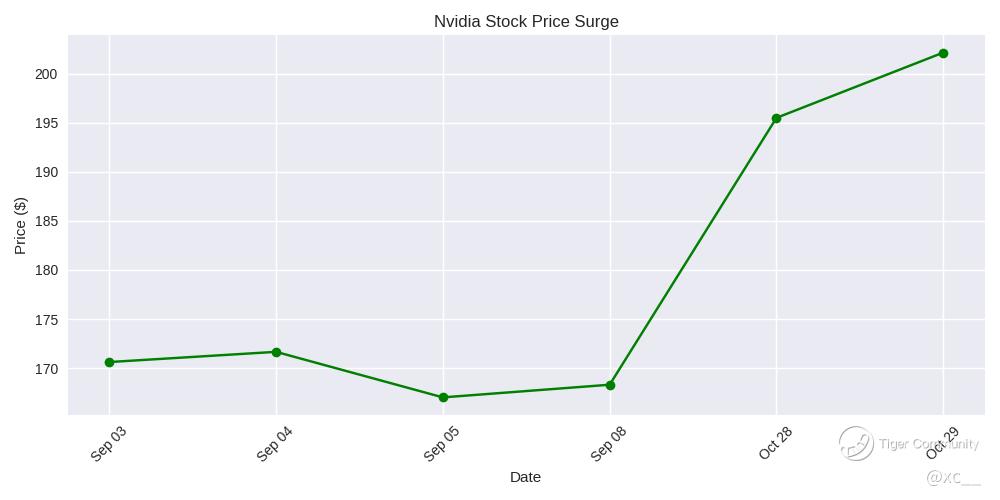Screen dimensions: 1000x500
Task: Select the 170 y-axis tick label
Action: tap(47, 369)
